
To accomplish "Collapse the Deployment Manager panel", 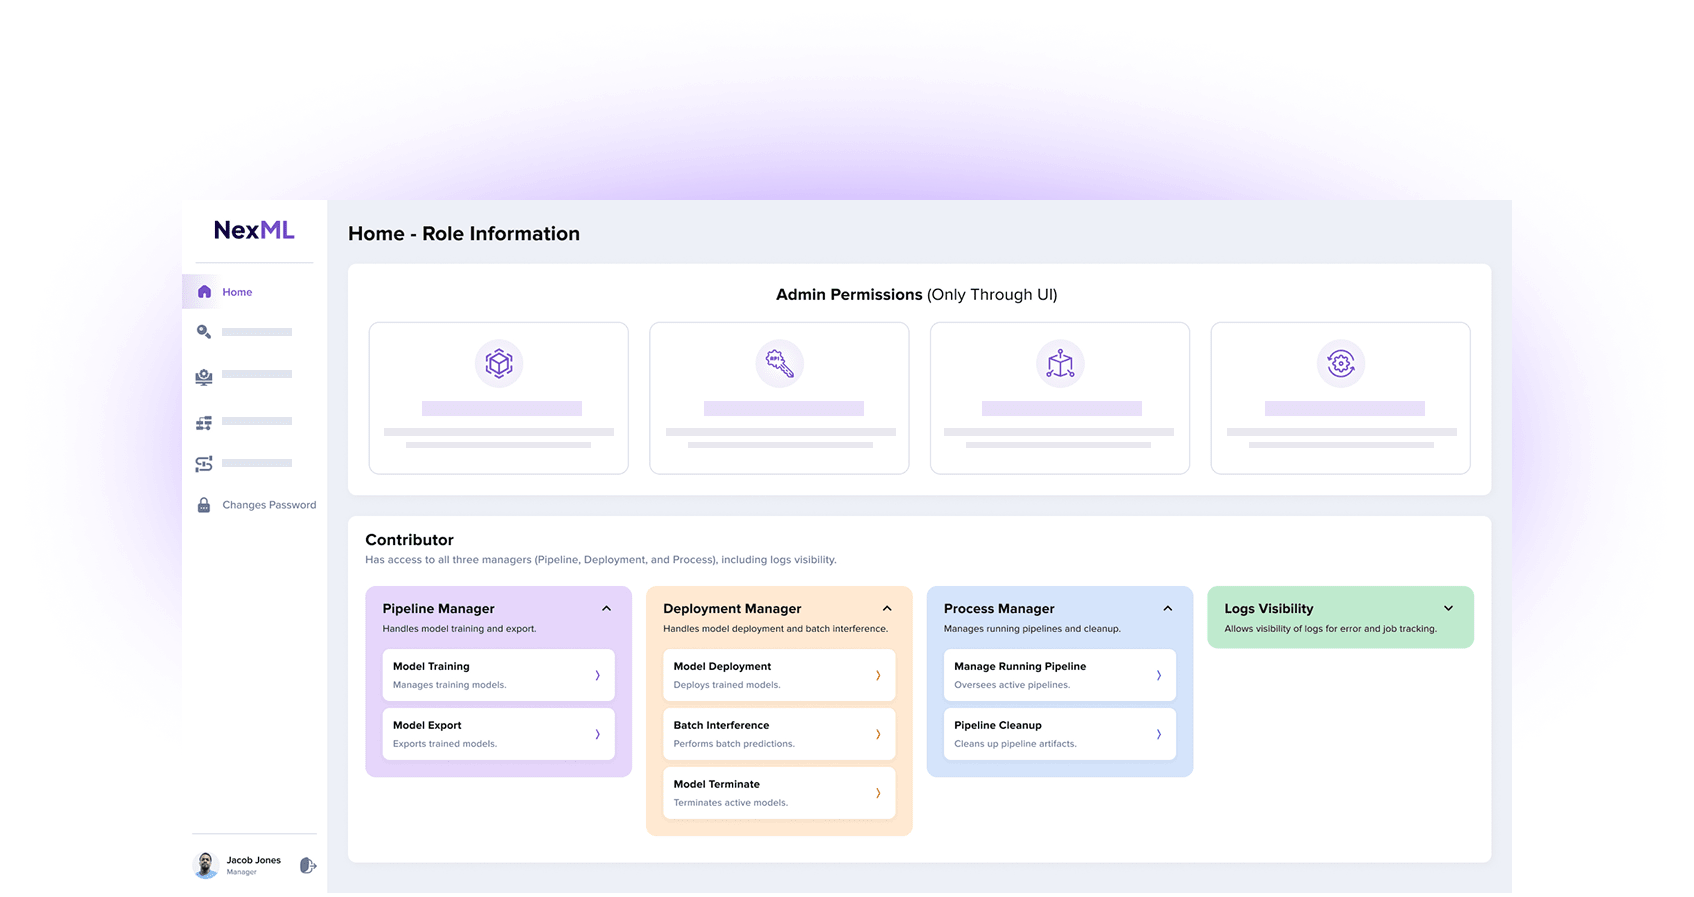I will [887, 609].
